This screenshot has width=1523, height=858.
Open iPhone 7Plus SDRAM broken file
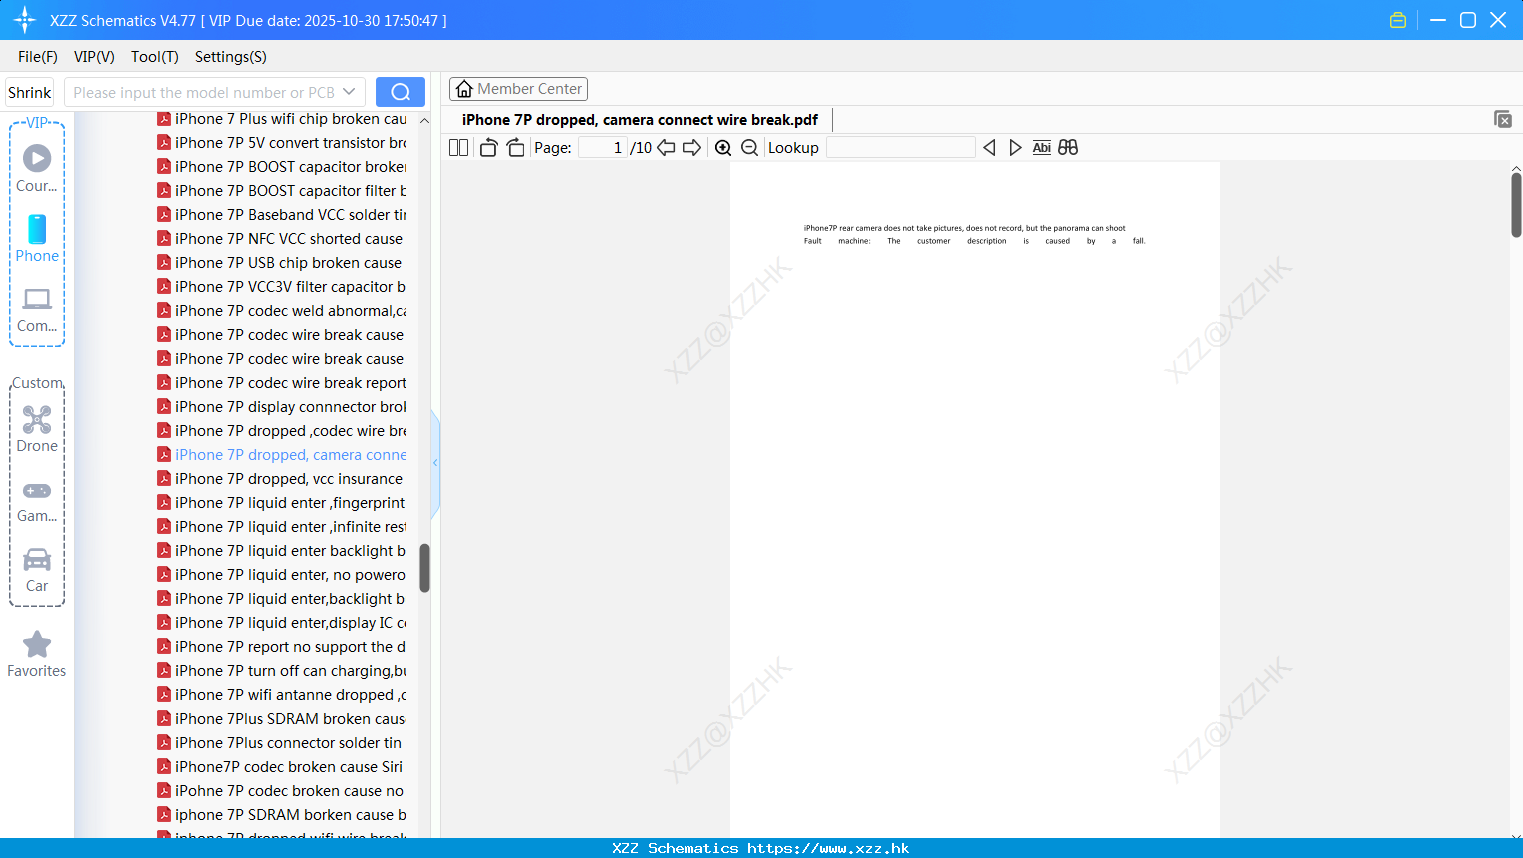point(281,719)
